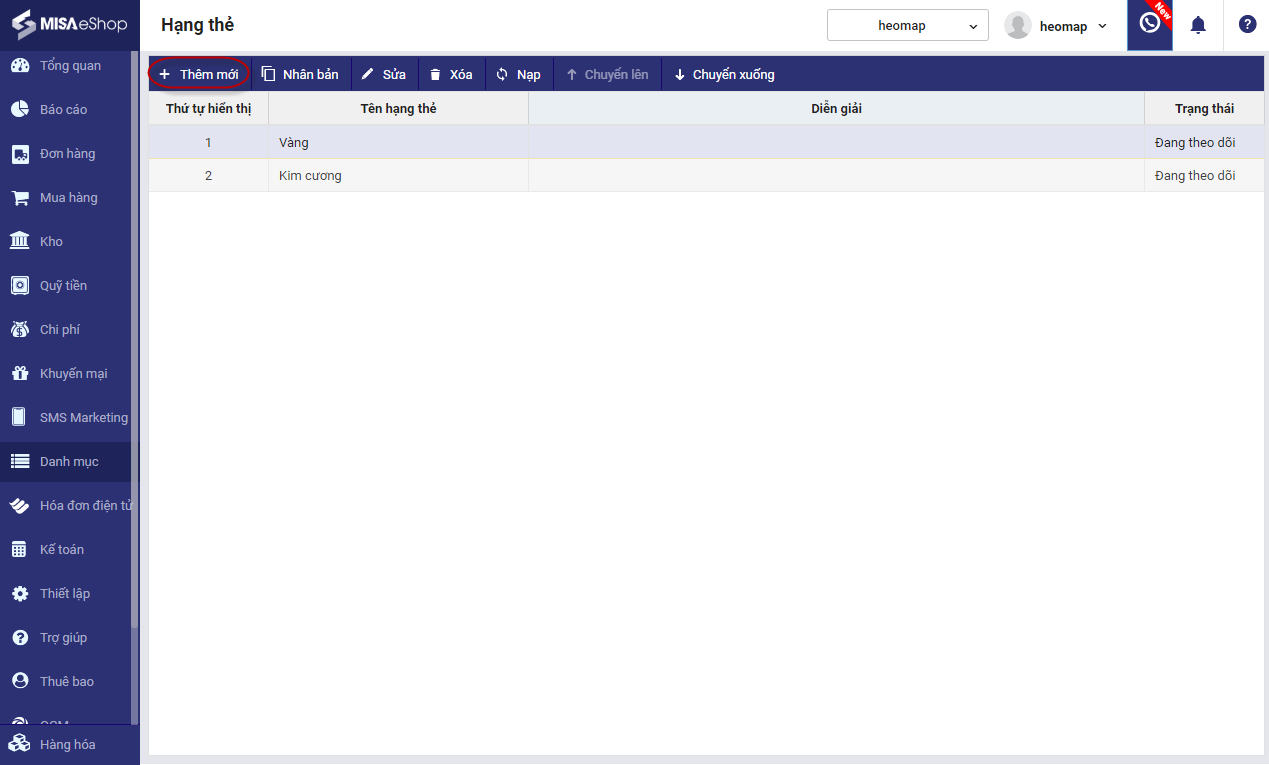
Task: Click the Hạng thẻ page title
Action: coord(197,25)
